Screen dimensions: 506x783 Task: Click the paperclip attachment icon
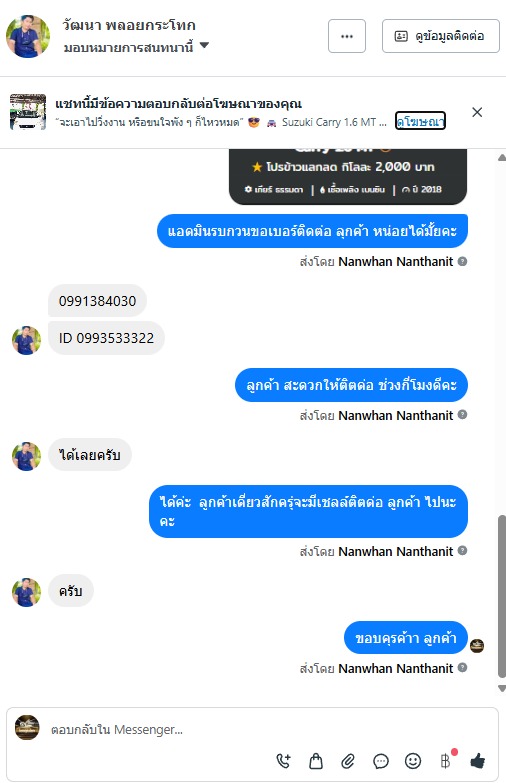(x=348, y=761)
